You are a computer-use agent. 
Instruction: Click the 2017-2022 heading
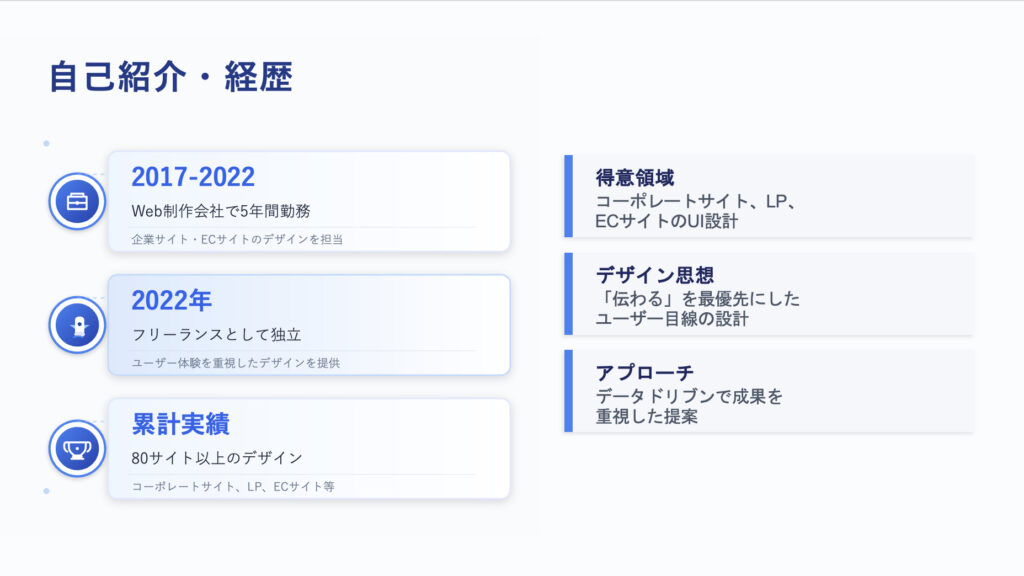(193, 177)
